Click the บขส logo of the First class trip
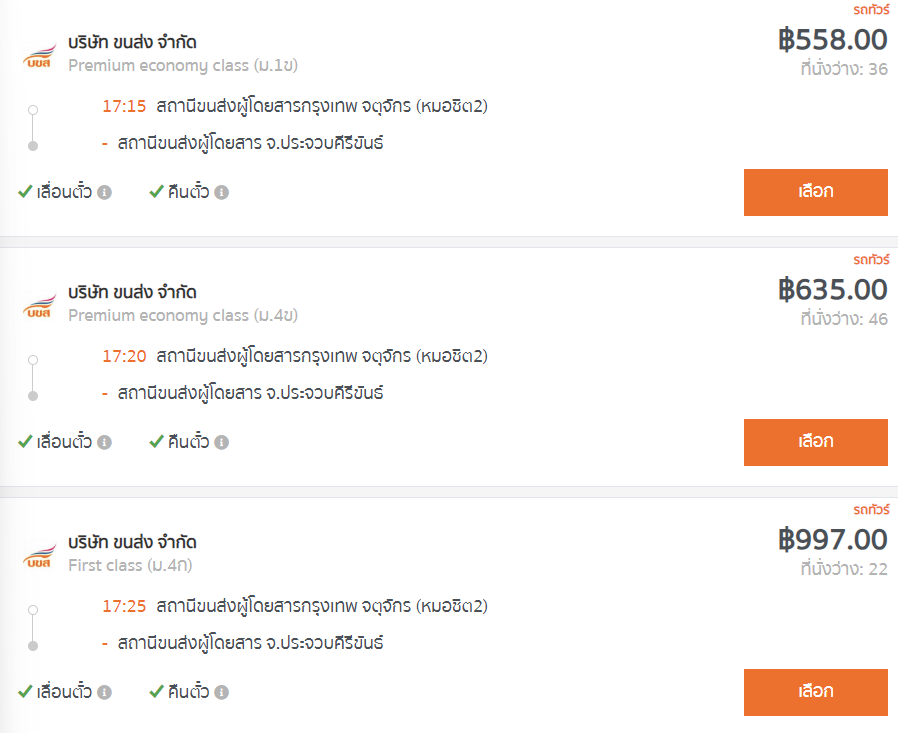Screen dimensions: 898x733 click(x=40, y=555)
